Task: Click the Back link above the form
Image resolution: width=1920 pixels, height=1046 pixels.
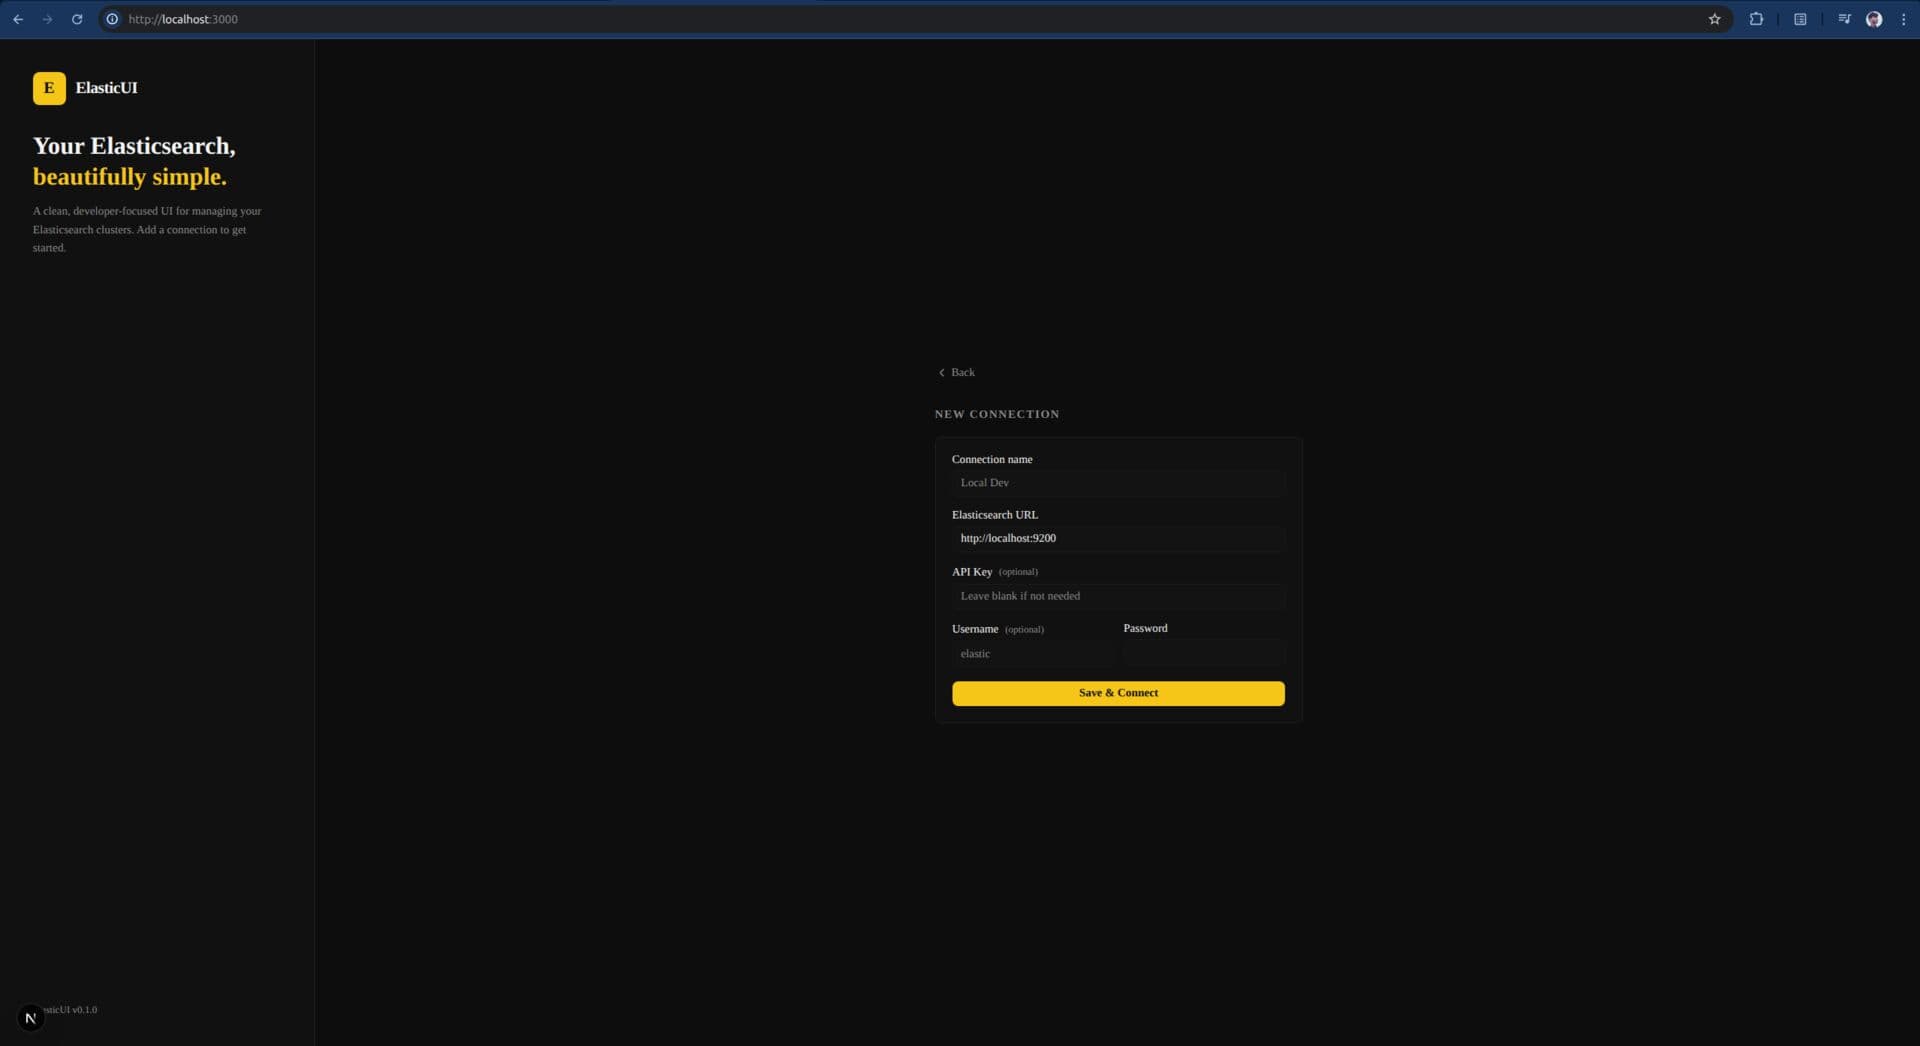Action: 956,372
